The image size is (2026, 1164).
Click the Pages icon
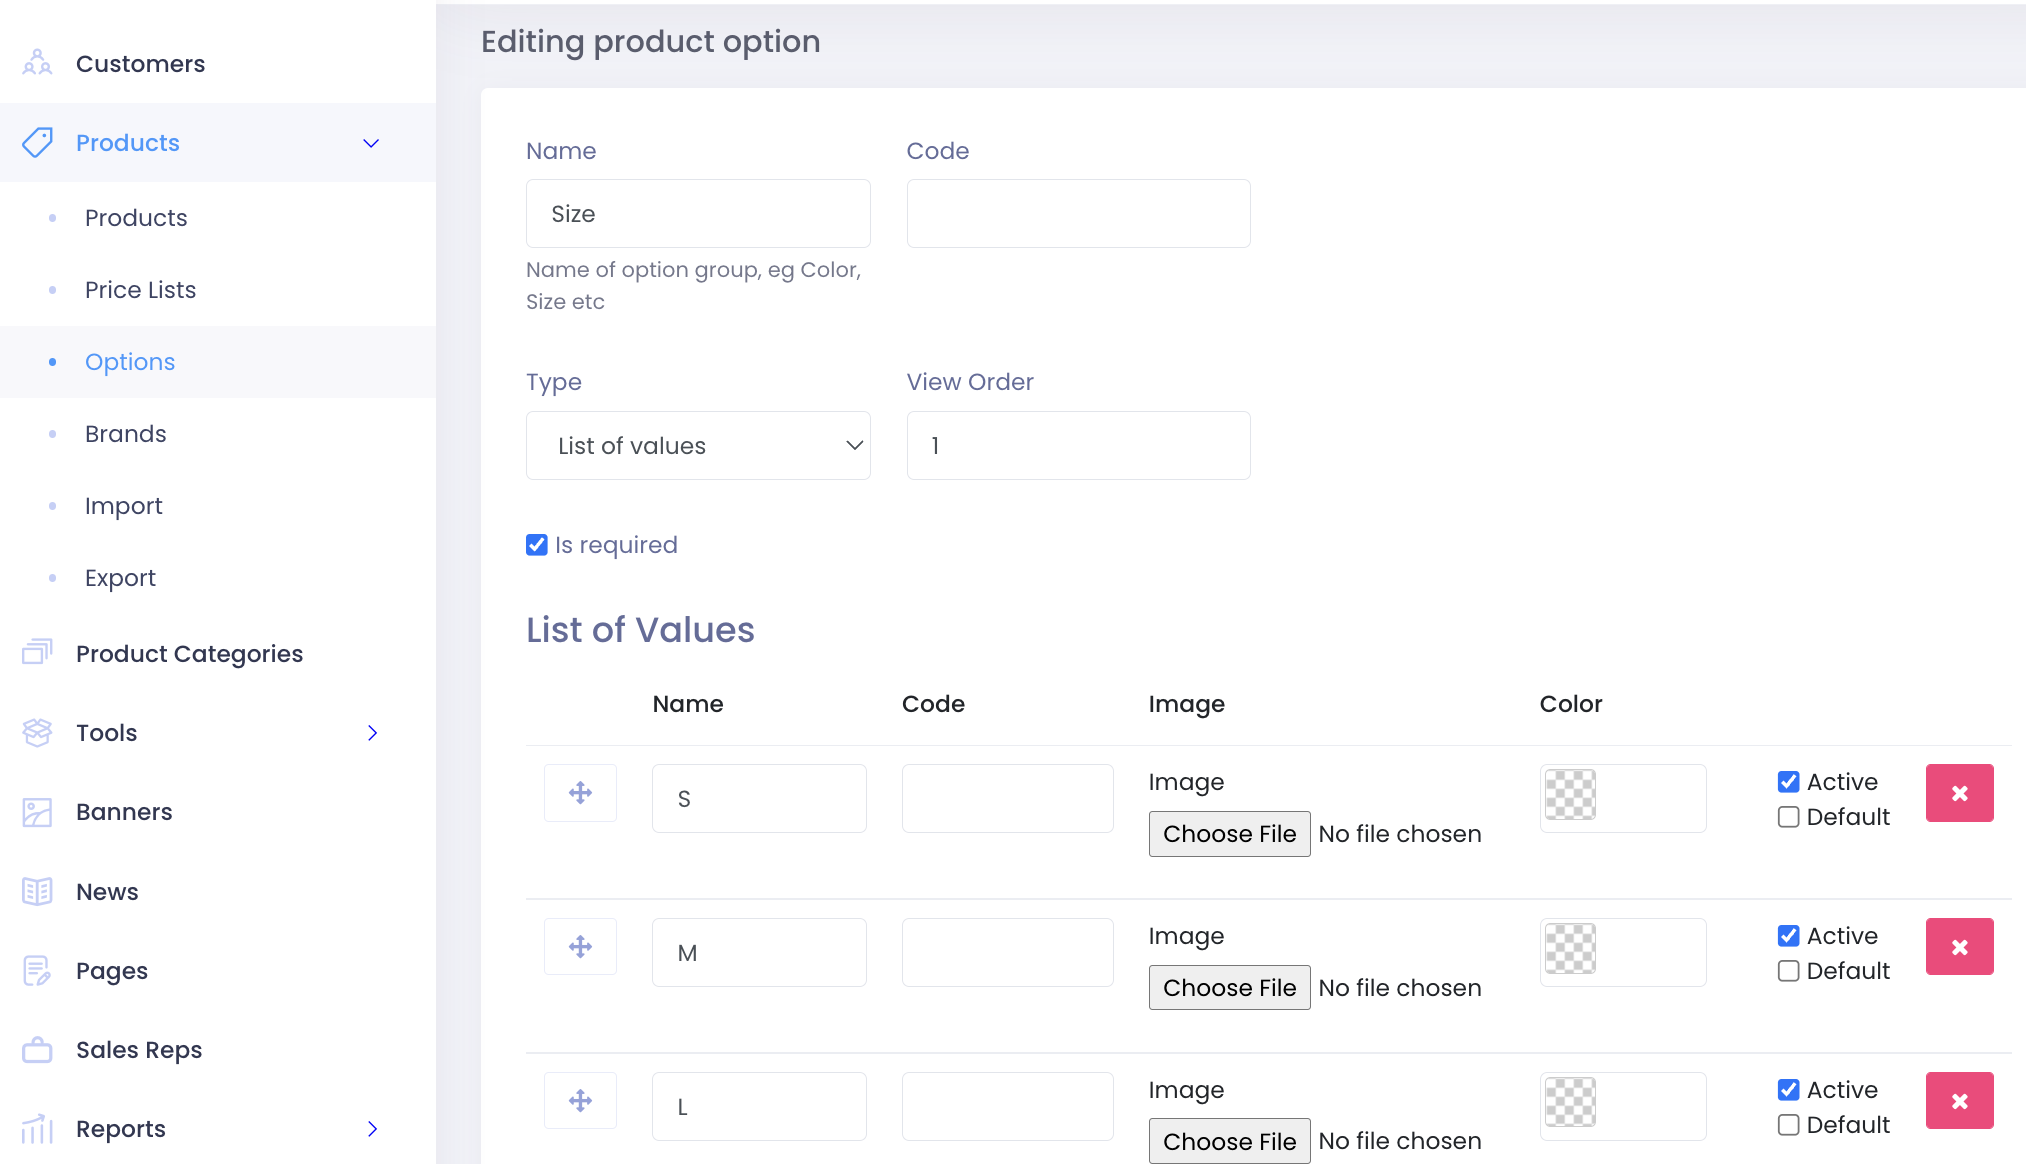click(37, 970)
